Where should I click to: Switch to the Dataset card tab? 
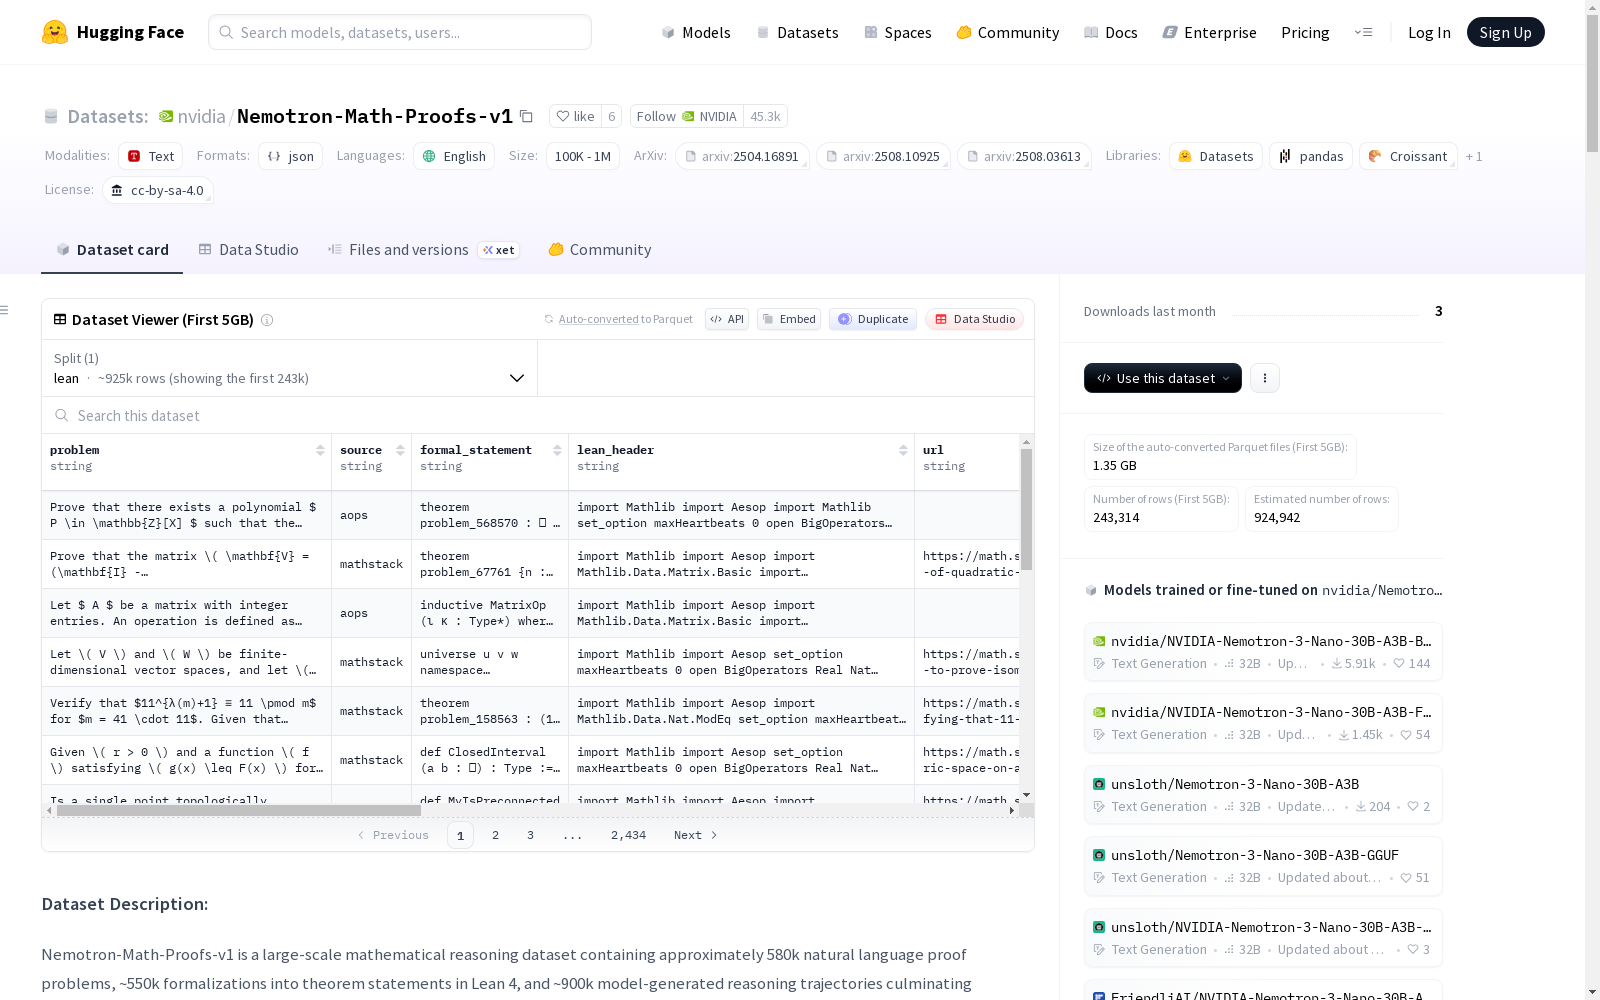[x=112, y=250]
